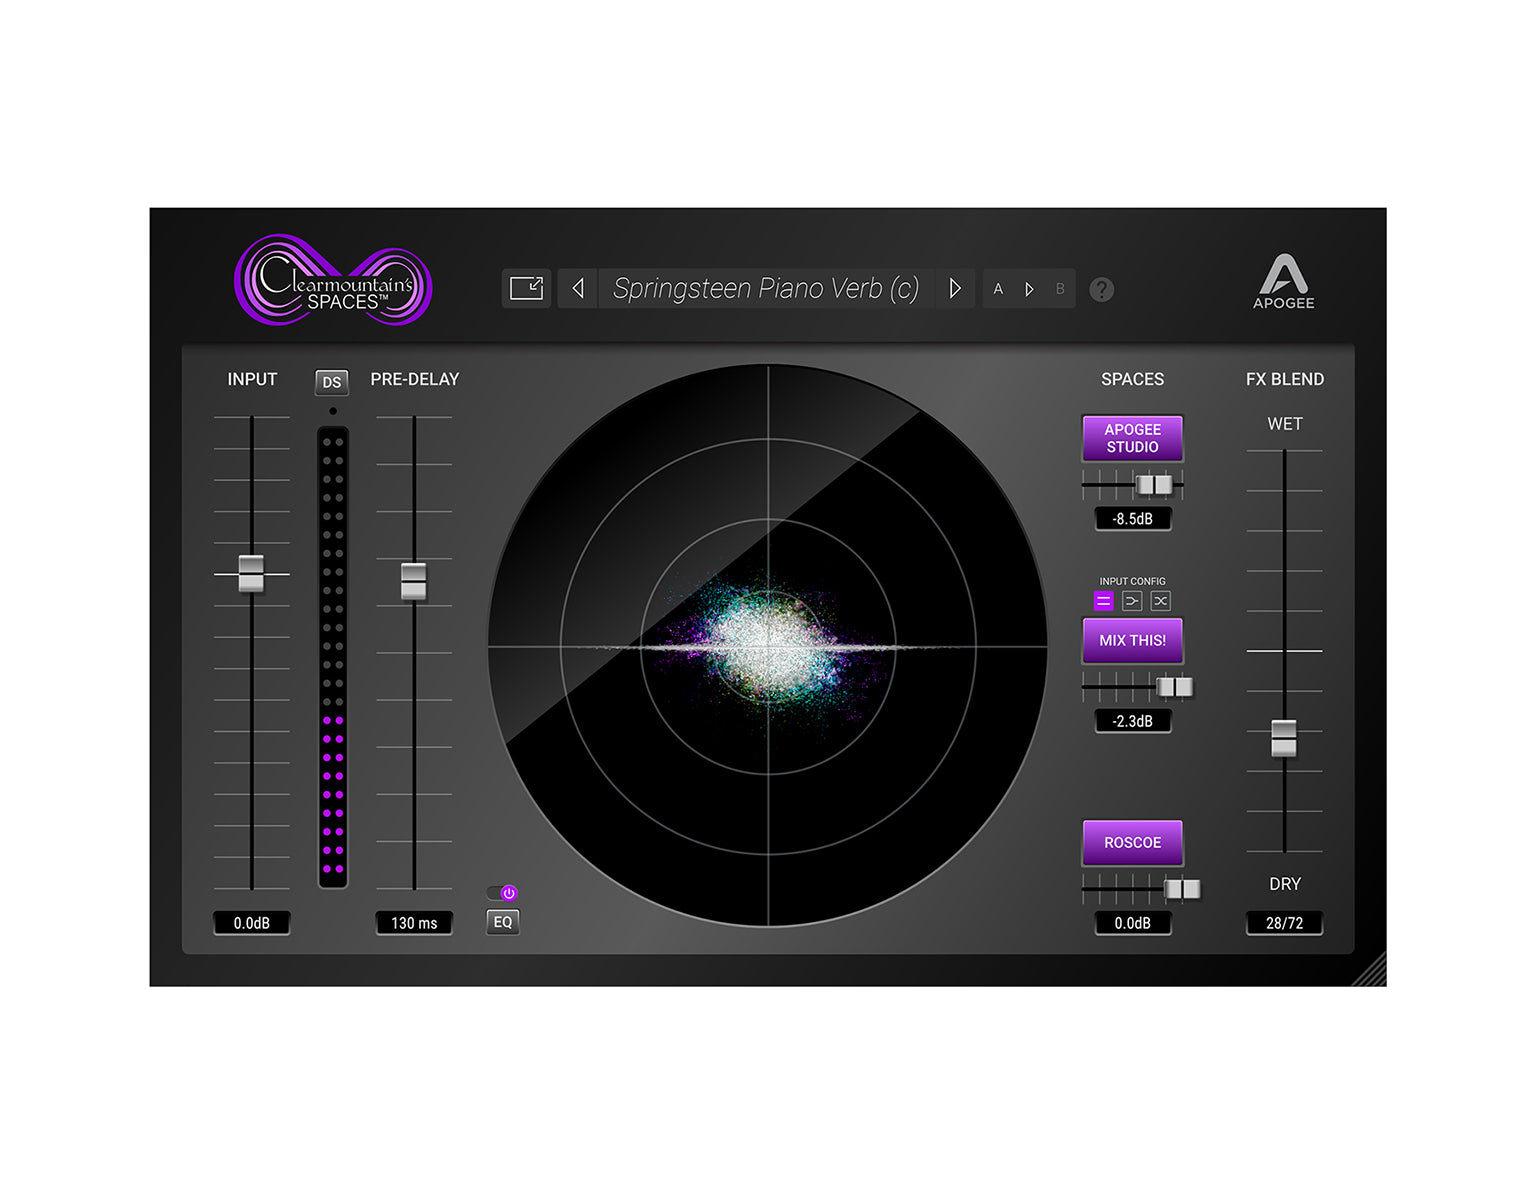Image resolution: width=1536 pixels, height=1195 pixels.
Task: Switch to preset slot A
Action: point(998,290)
